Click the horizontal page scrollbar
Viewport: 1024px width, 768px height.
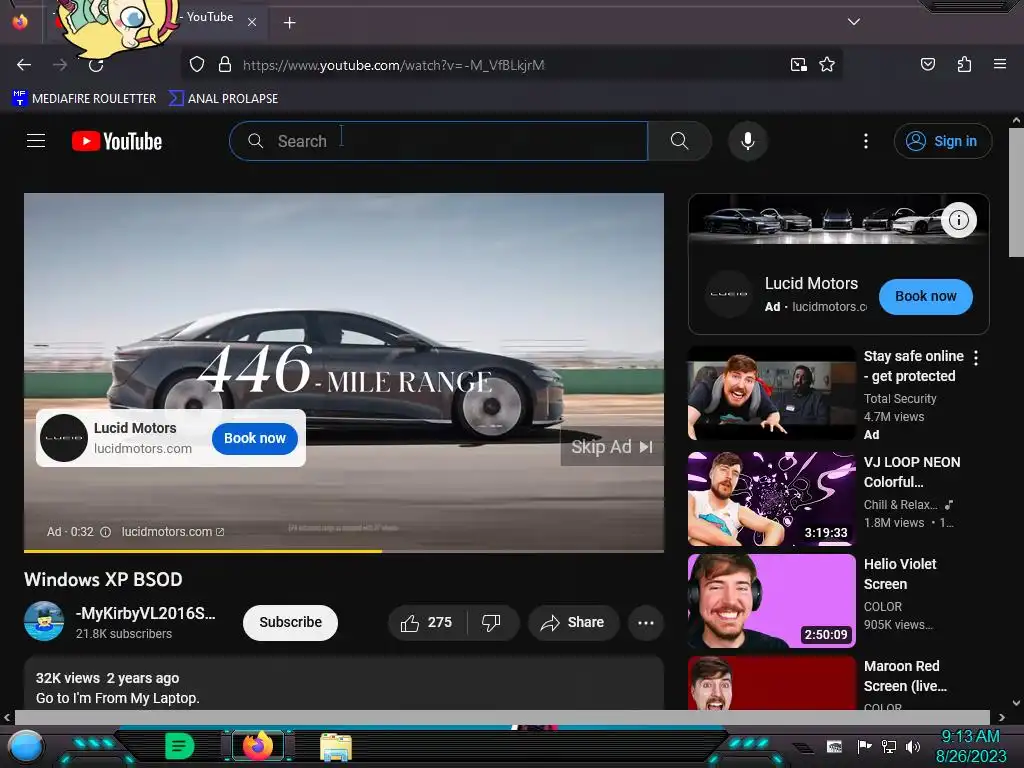(502, 717)
